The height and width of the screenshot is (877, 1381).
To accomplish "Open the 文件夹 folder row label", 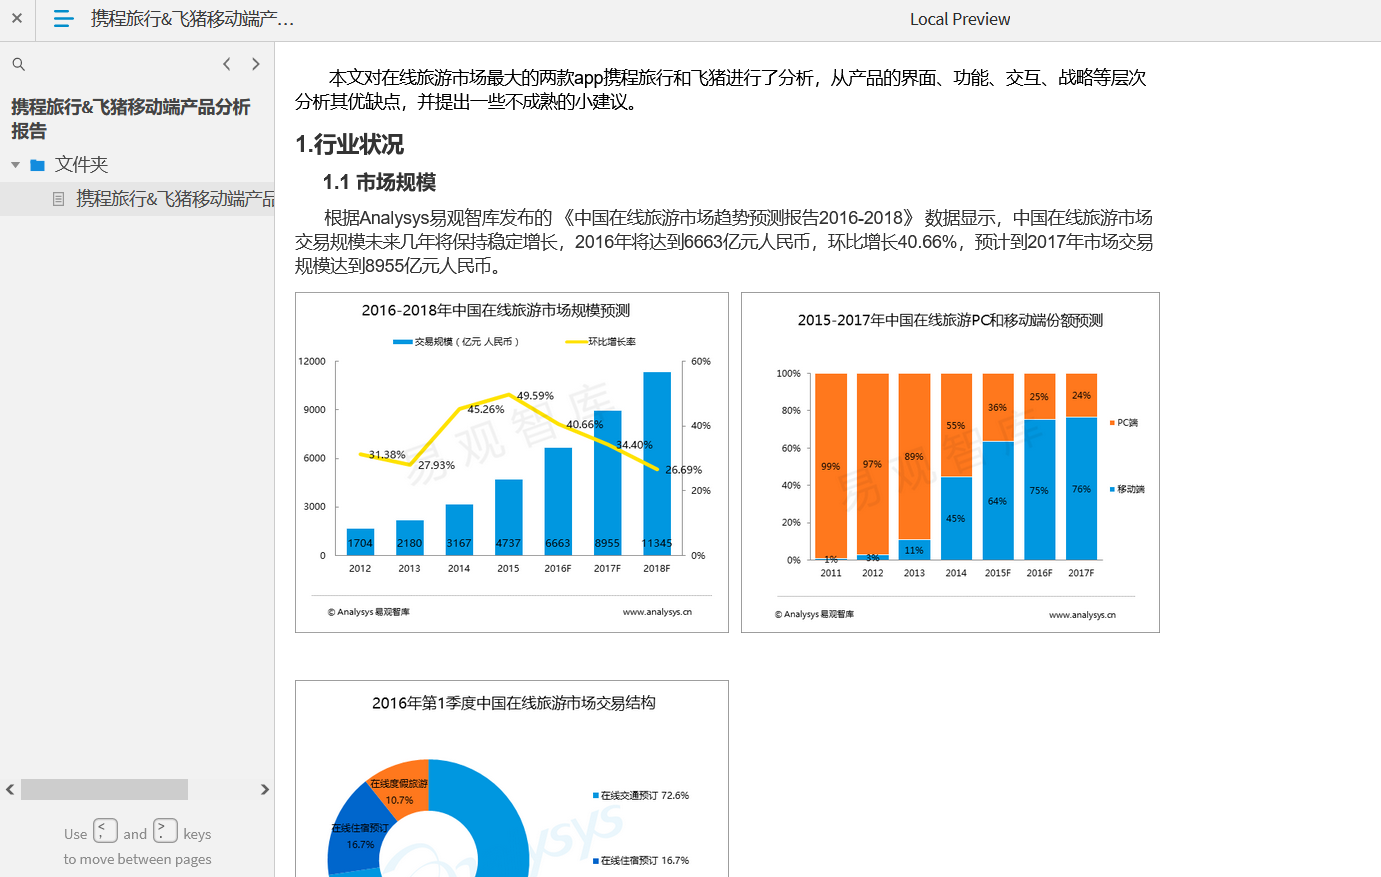I will 81,164.
